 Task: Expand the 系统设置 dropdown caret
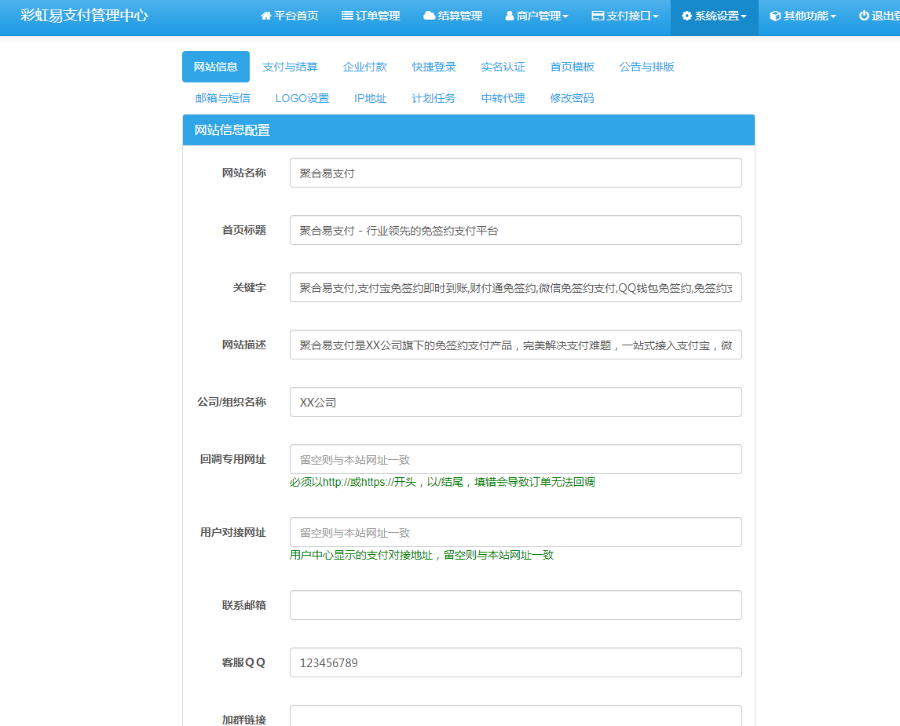[x=744, y=17]
